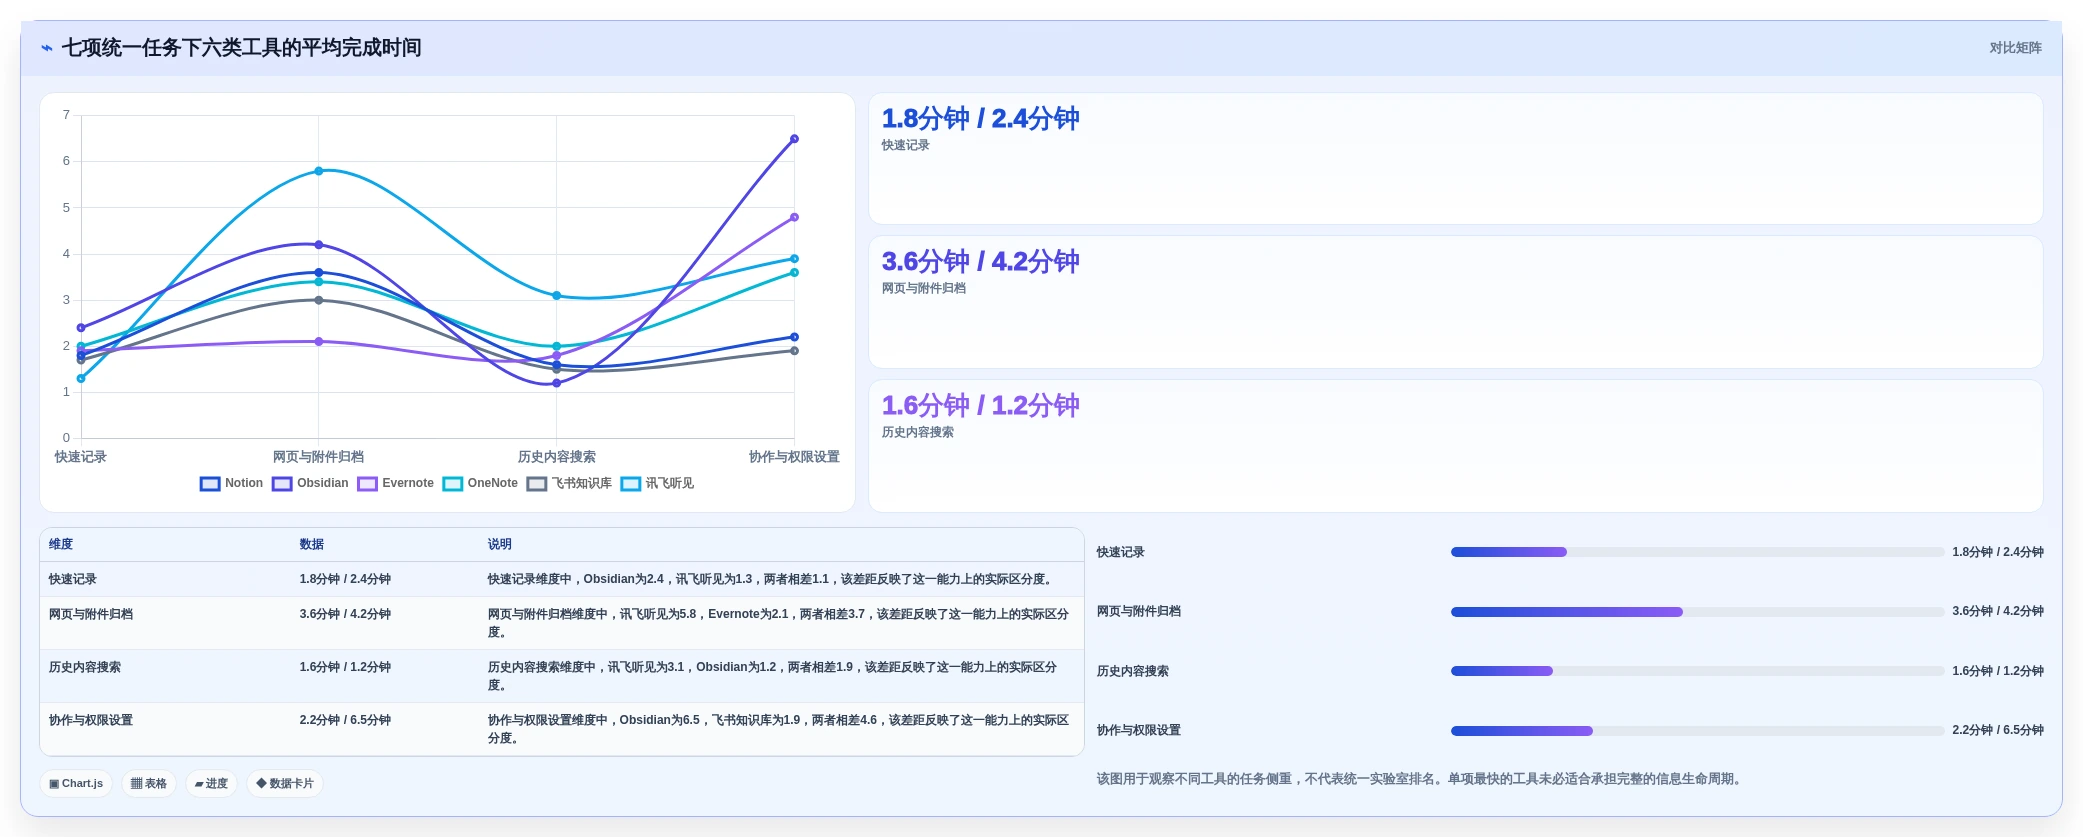Click the 网页与附件归档 progress bar
Screen dimensions: 2083x837
pos(1697,611)
